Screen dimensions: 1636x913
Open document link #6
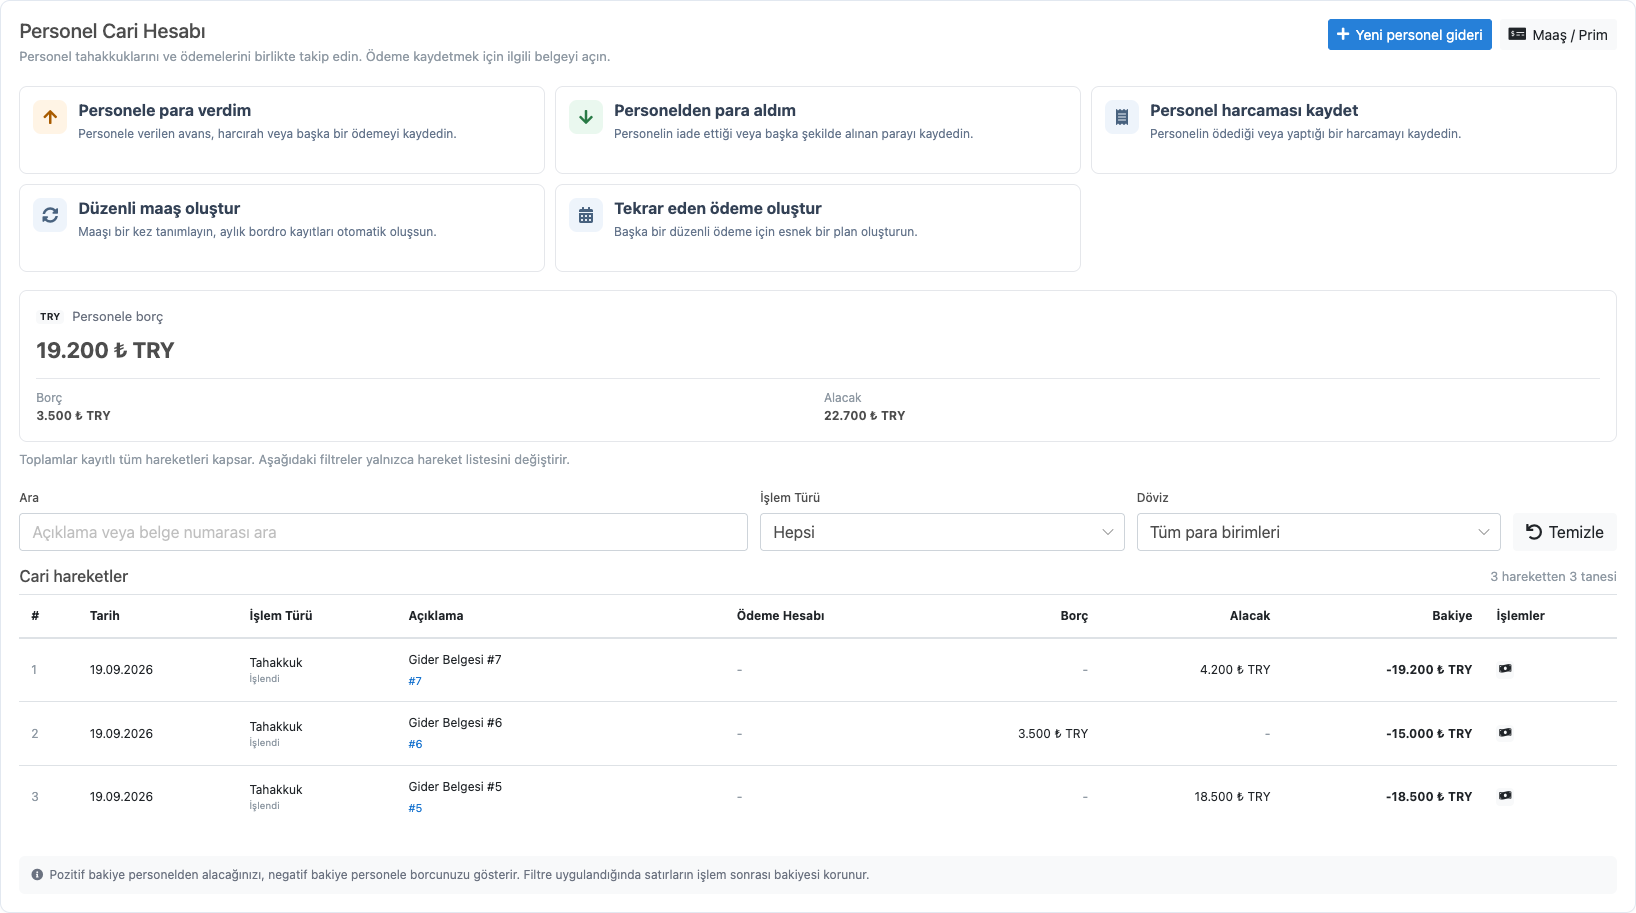coord(415,744)
